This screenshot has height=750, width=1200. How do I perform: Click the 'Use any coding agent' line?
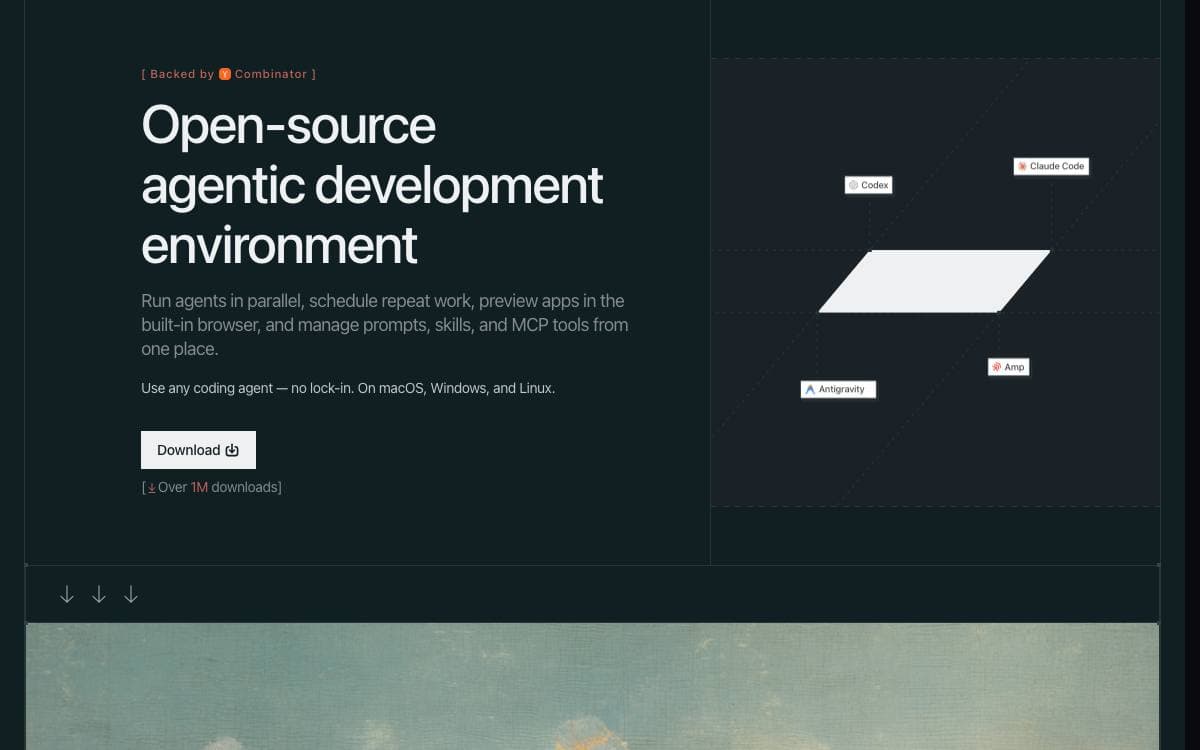click(348, 388)
